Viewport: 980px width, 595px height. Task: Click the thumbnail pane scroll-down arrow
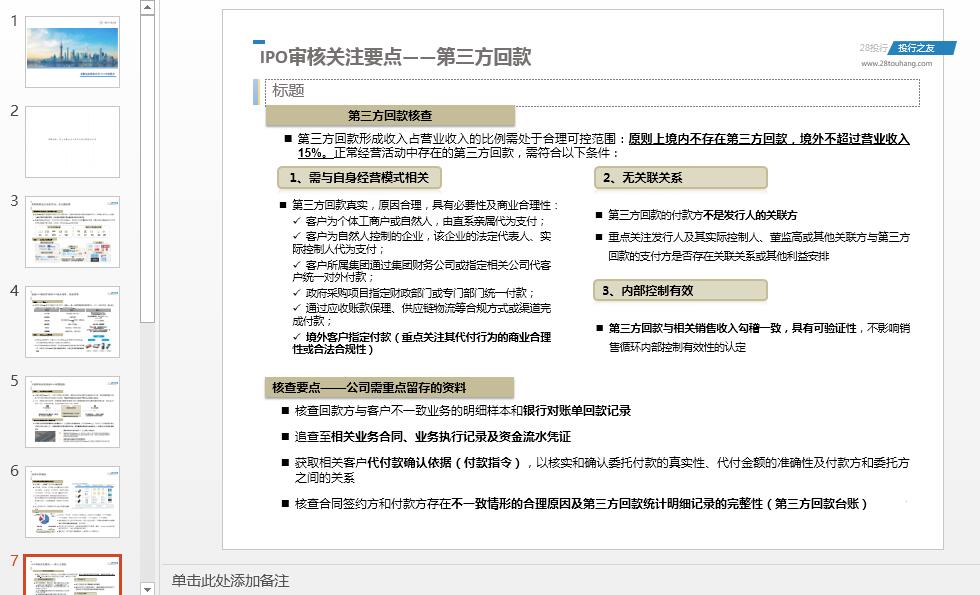148,589
